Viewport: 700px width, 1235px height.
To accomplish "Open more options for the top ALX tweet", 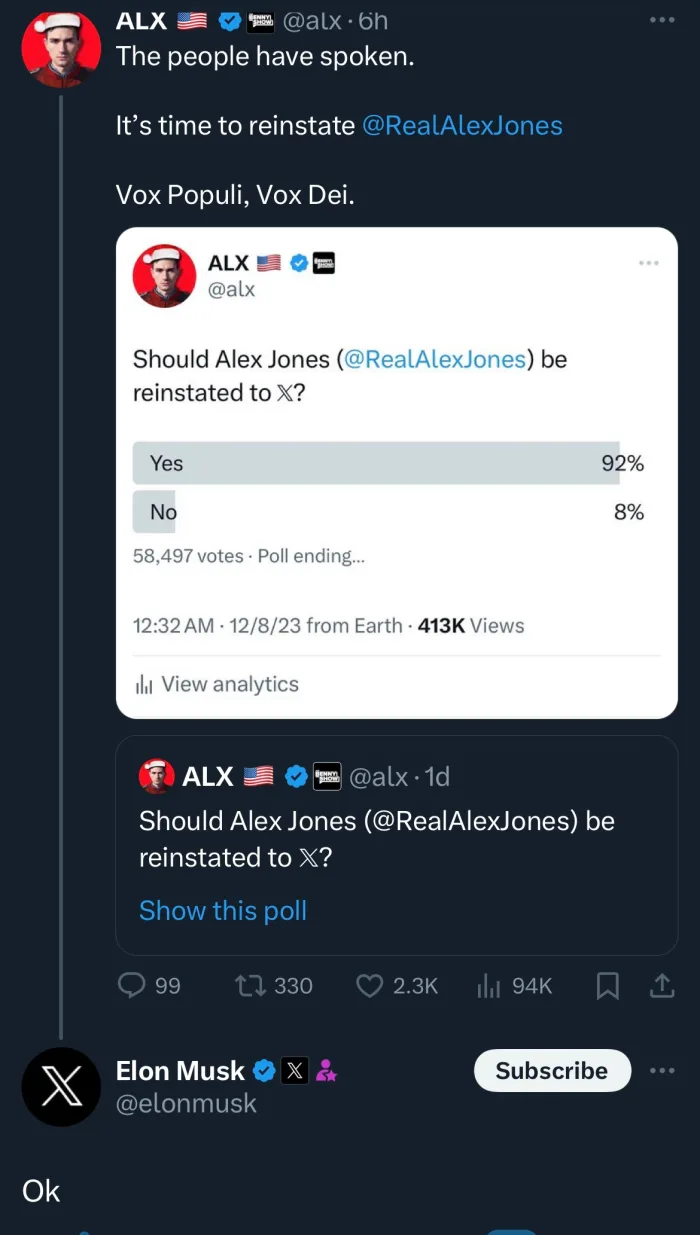I will (661, 19).
